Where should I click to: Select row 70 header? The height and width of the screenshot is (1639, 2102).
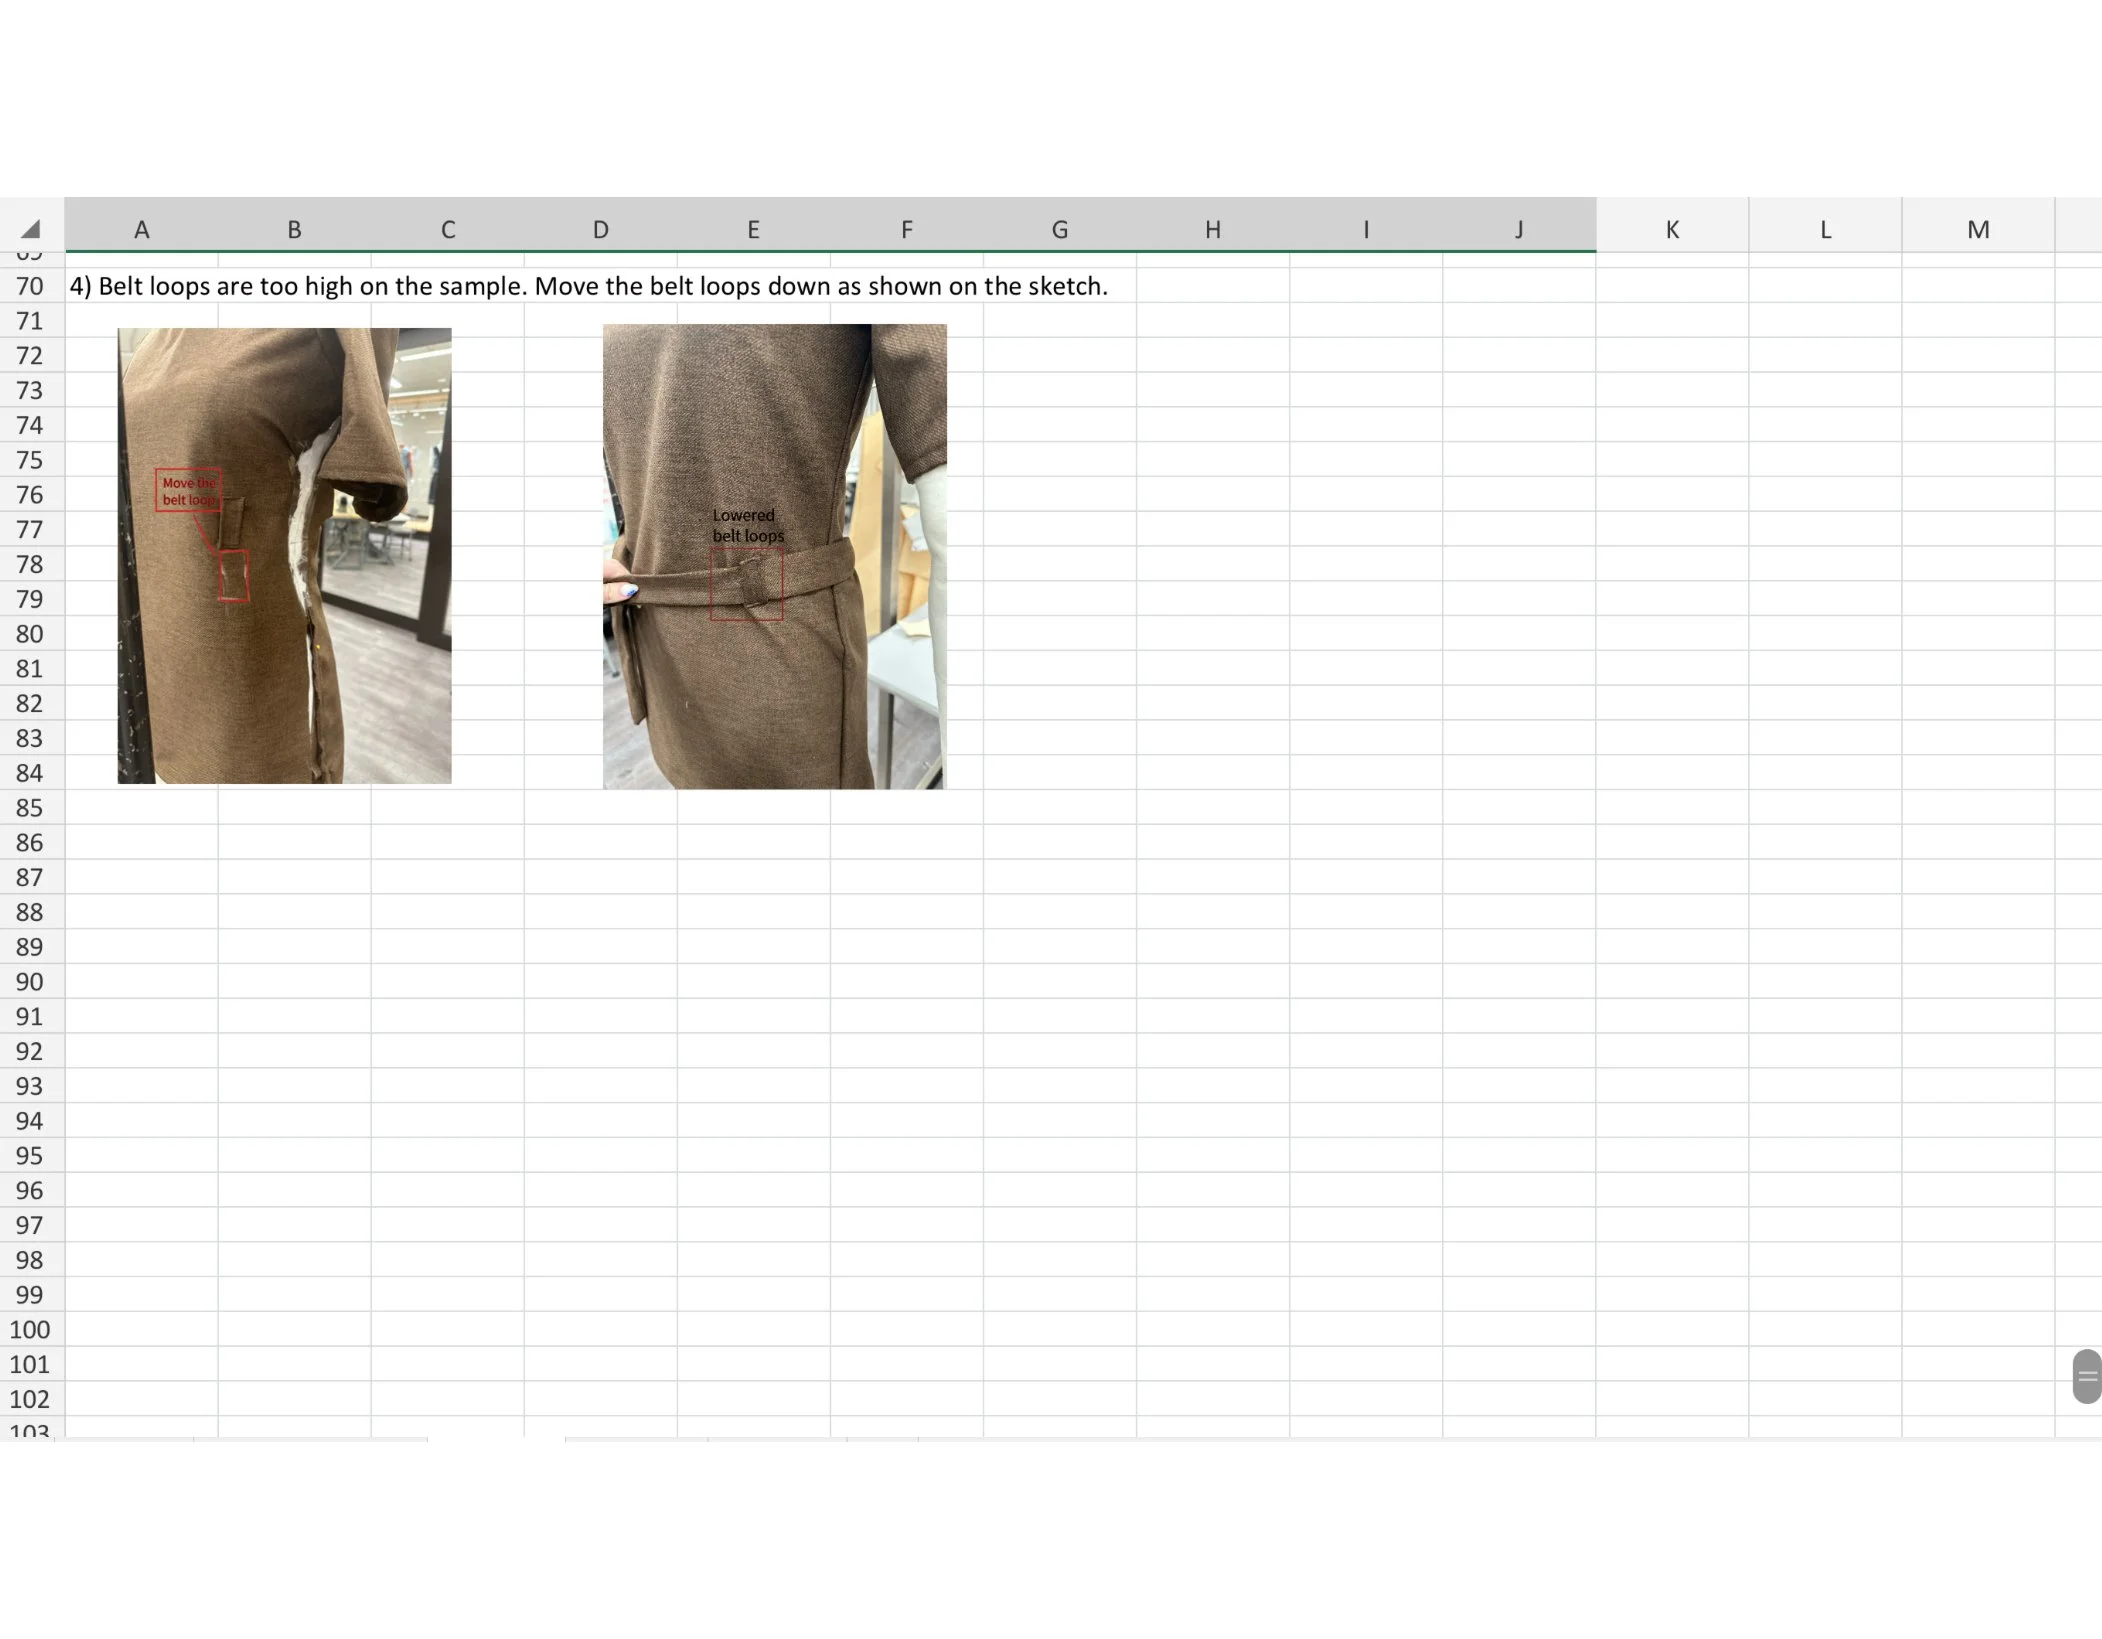[x=30, y=286]
